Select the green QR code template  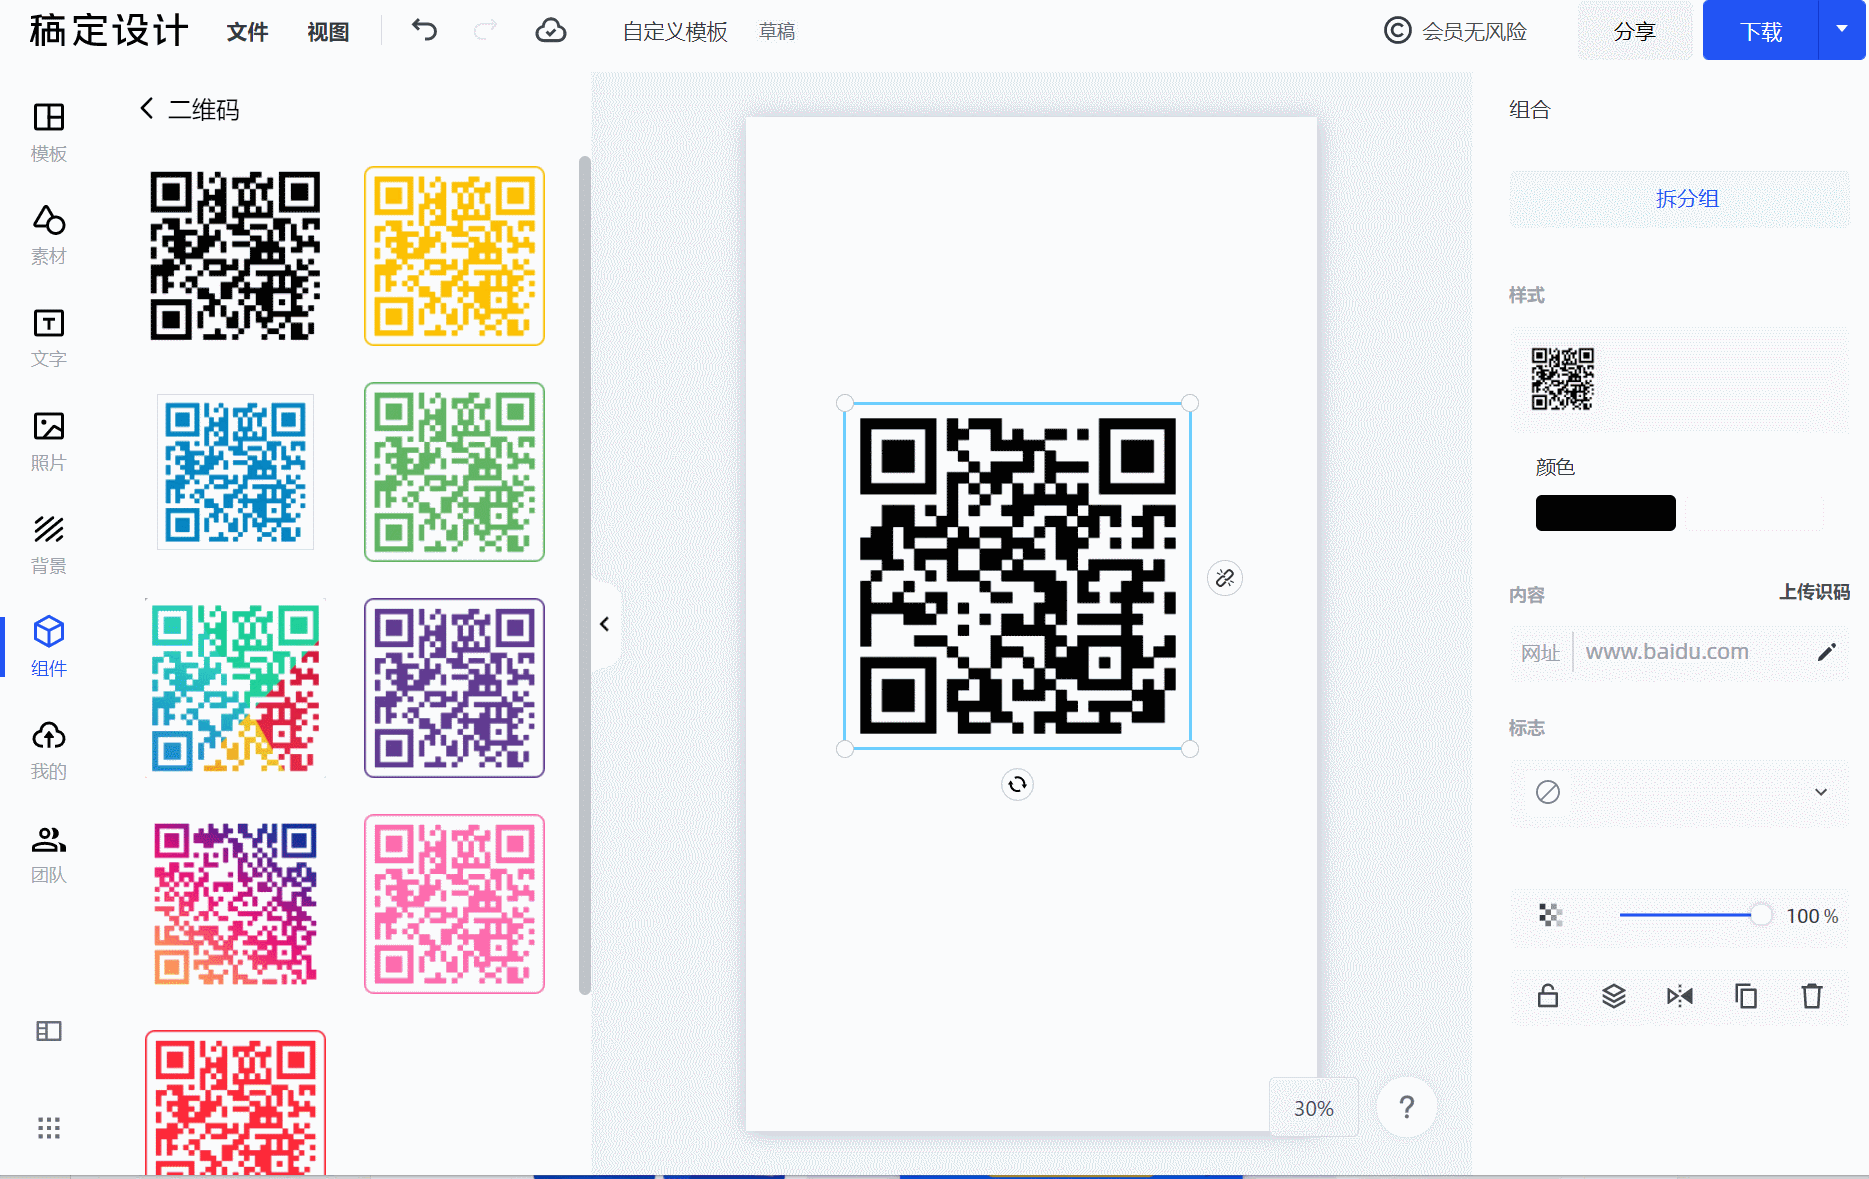[454, 472]
